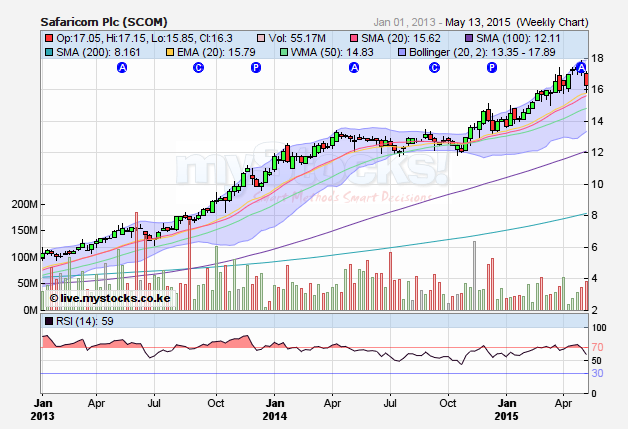Open the live.mystocks.co.ke watermark link
628x429 pixels.
(97, 299)
